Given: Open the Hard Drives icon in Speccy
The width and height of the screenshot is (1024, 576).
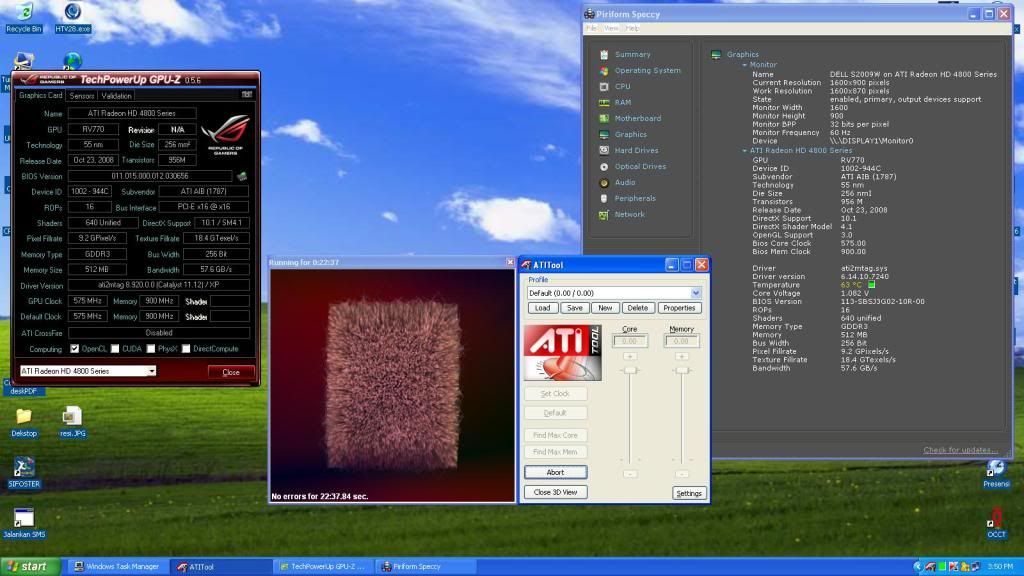Looking at the screenshot, I should tap(604, 151).
